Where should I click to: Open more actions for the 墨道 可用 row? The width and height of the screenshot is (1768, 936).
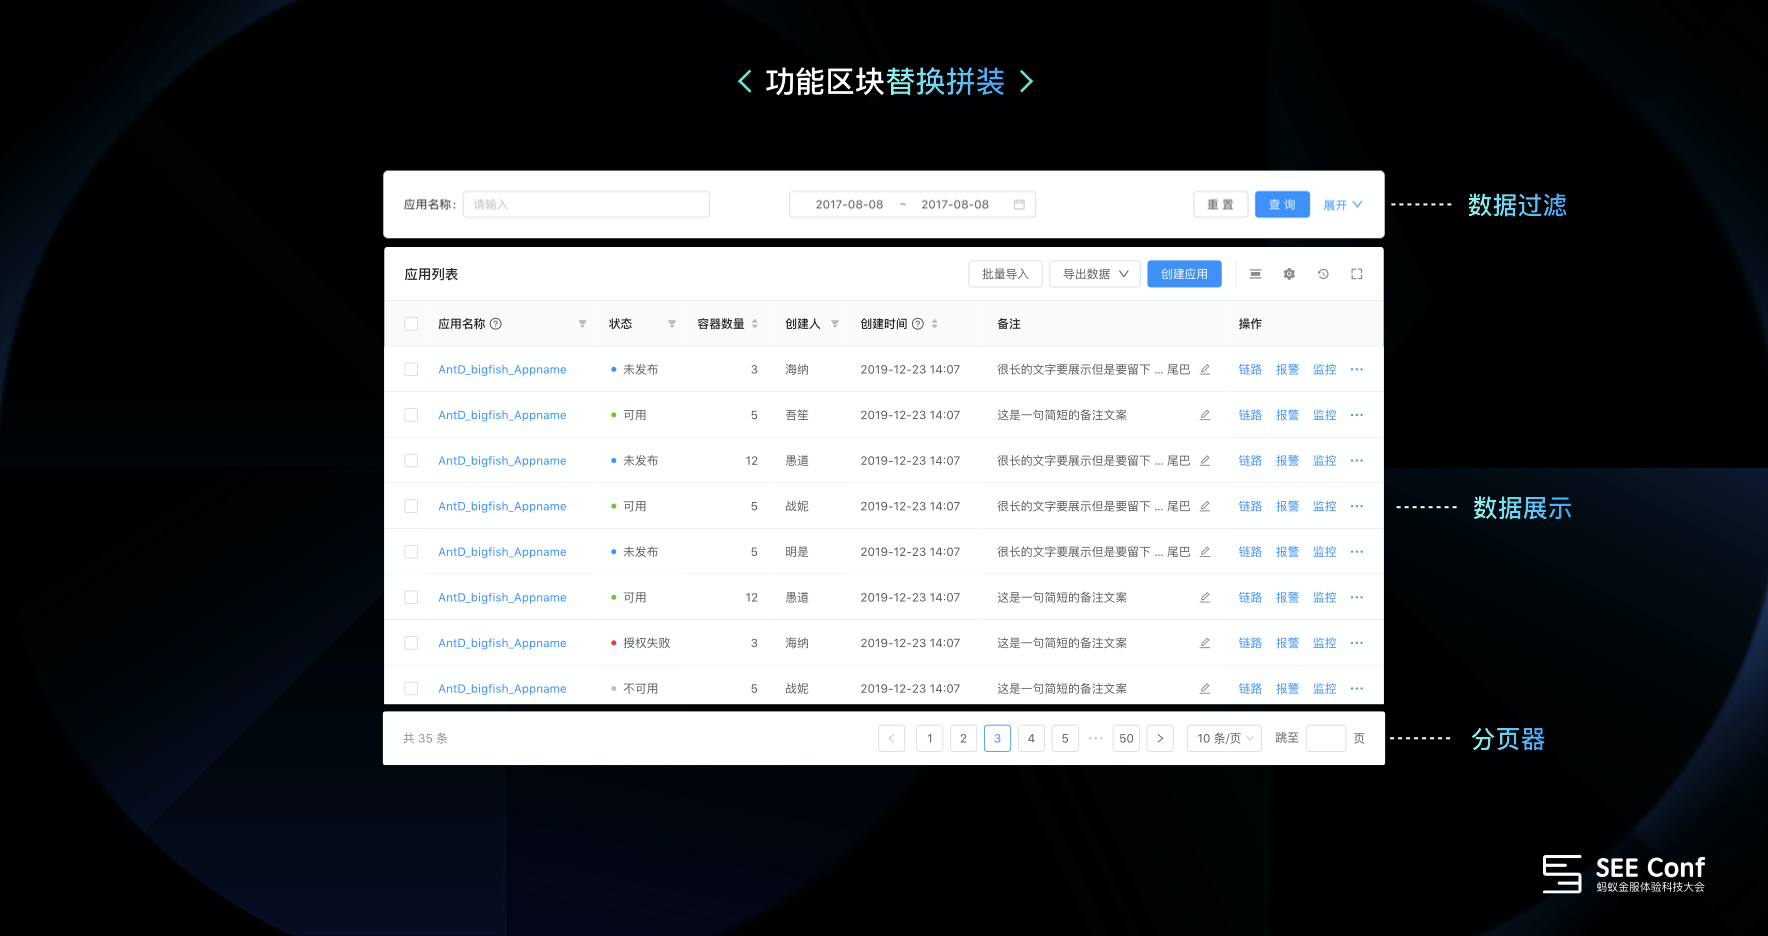[1357, 598]
